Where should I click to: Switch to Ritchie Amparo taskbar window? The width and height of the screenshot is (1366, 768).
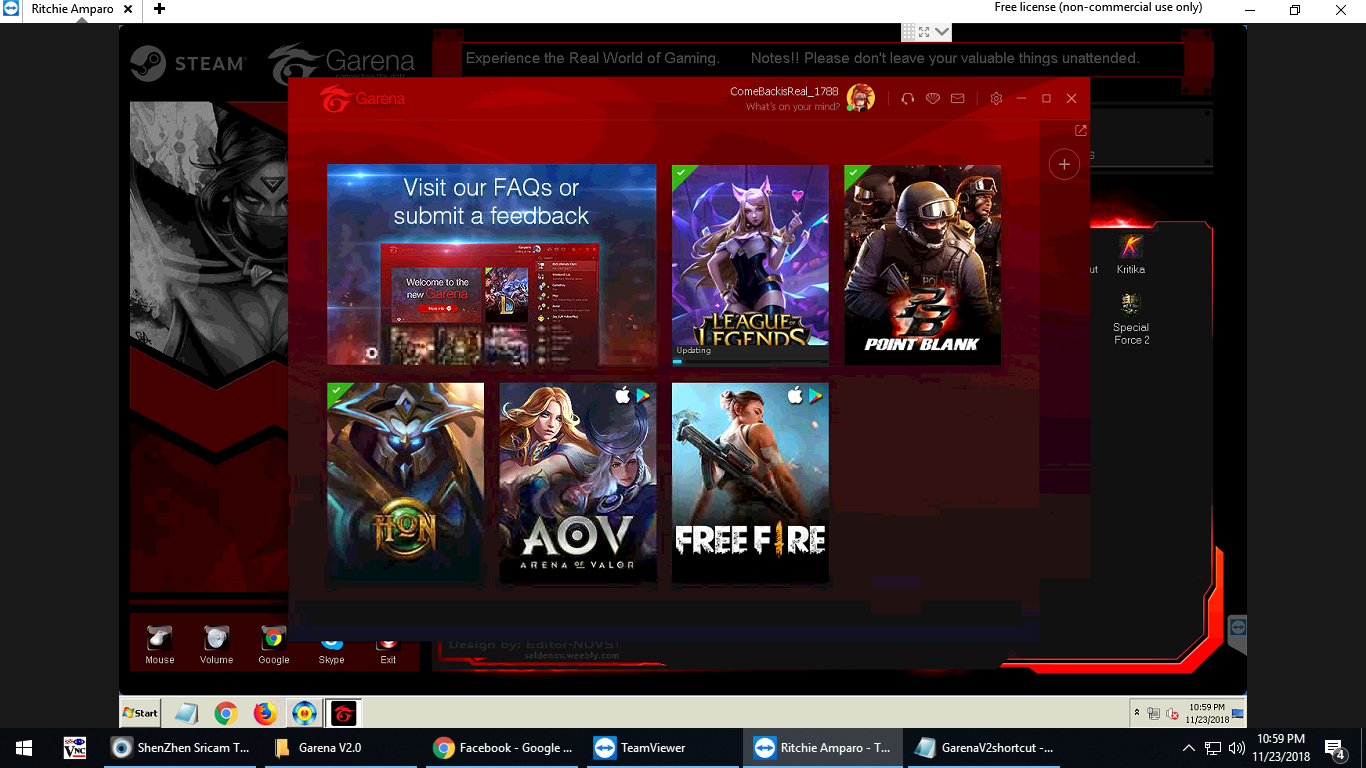coord(823,748)
